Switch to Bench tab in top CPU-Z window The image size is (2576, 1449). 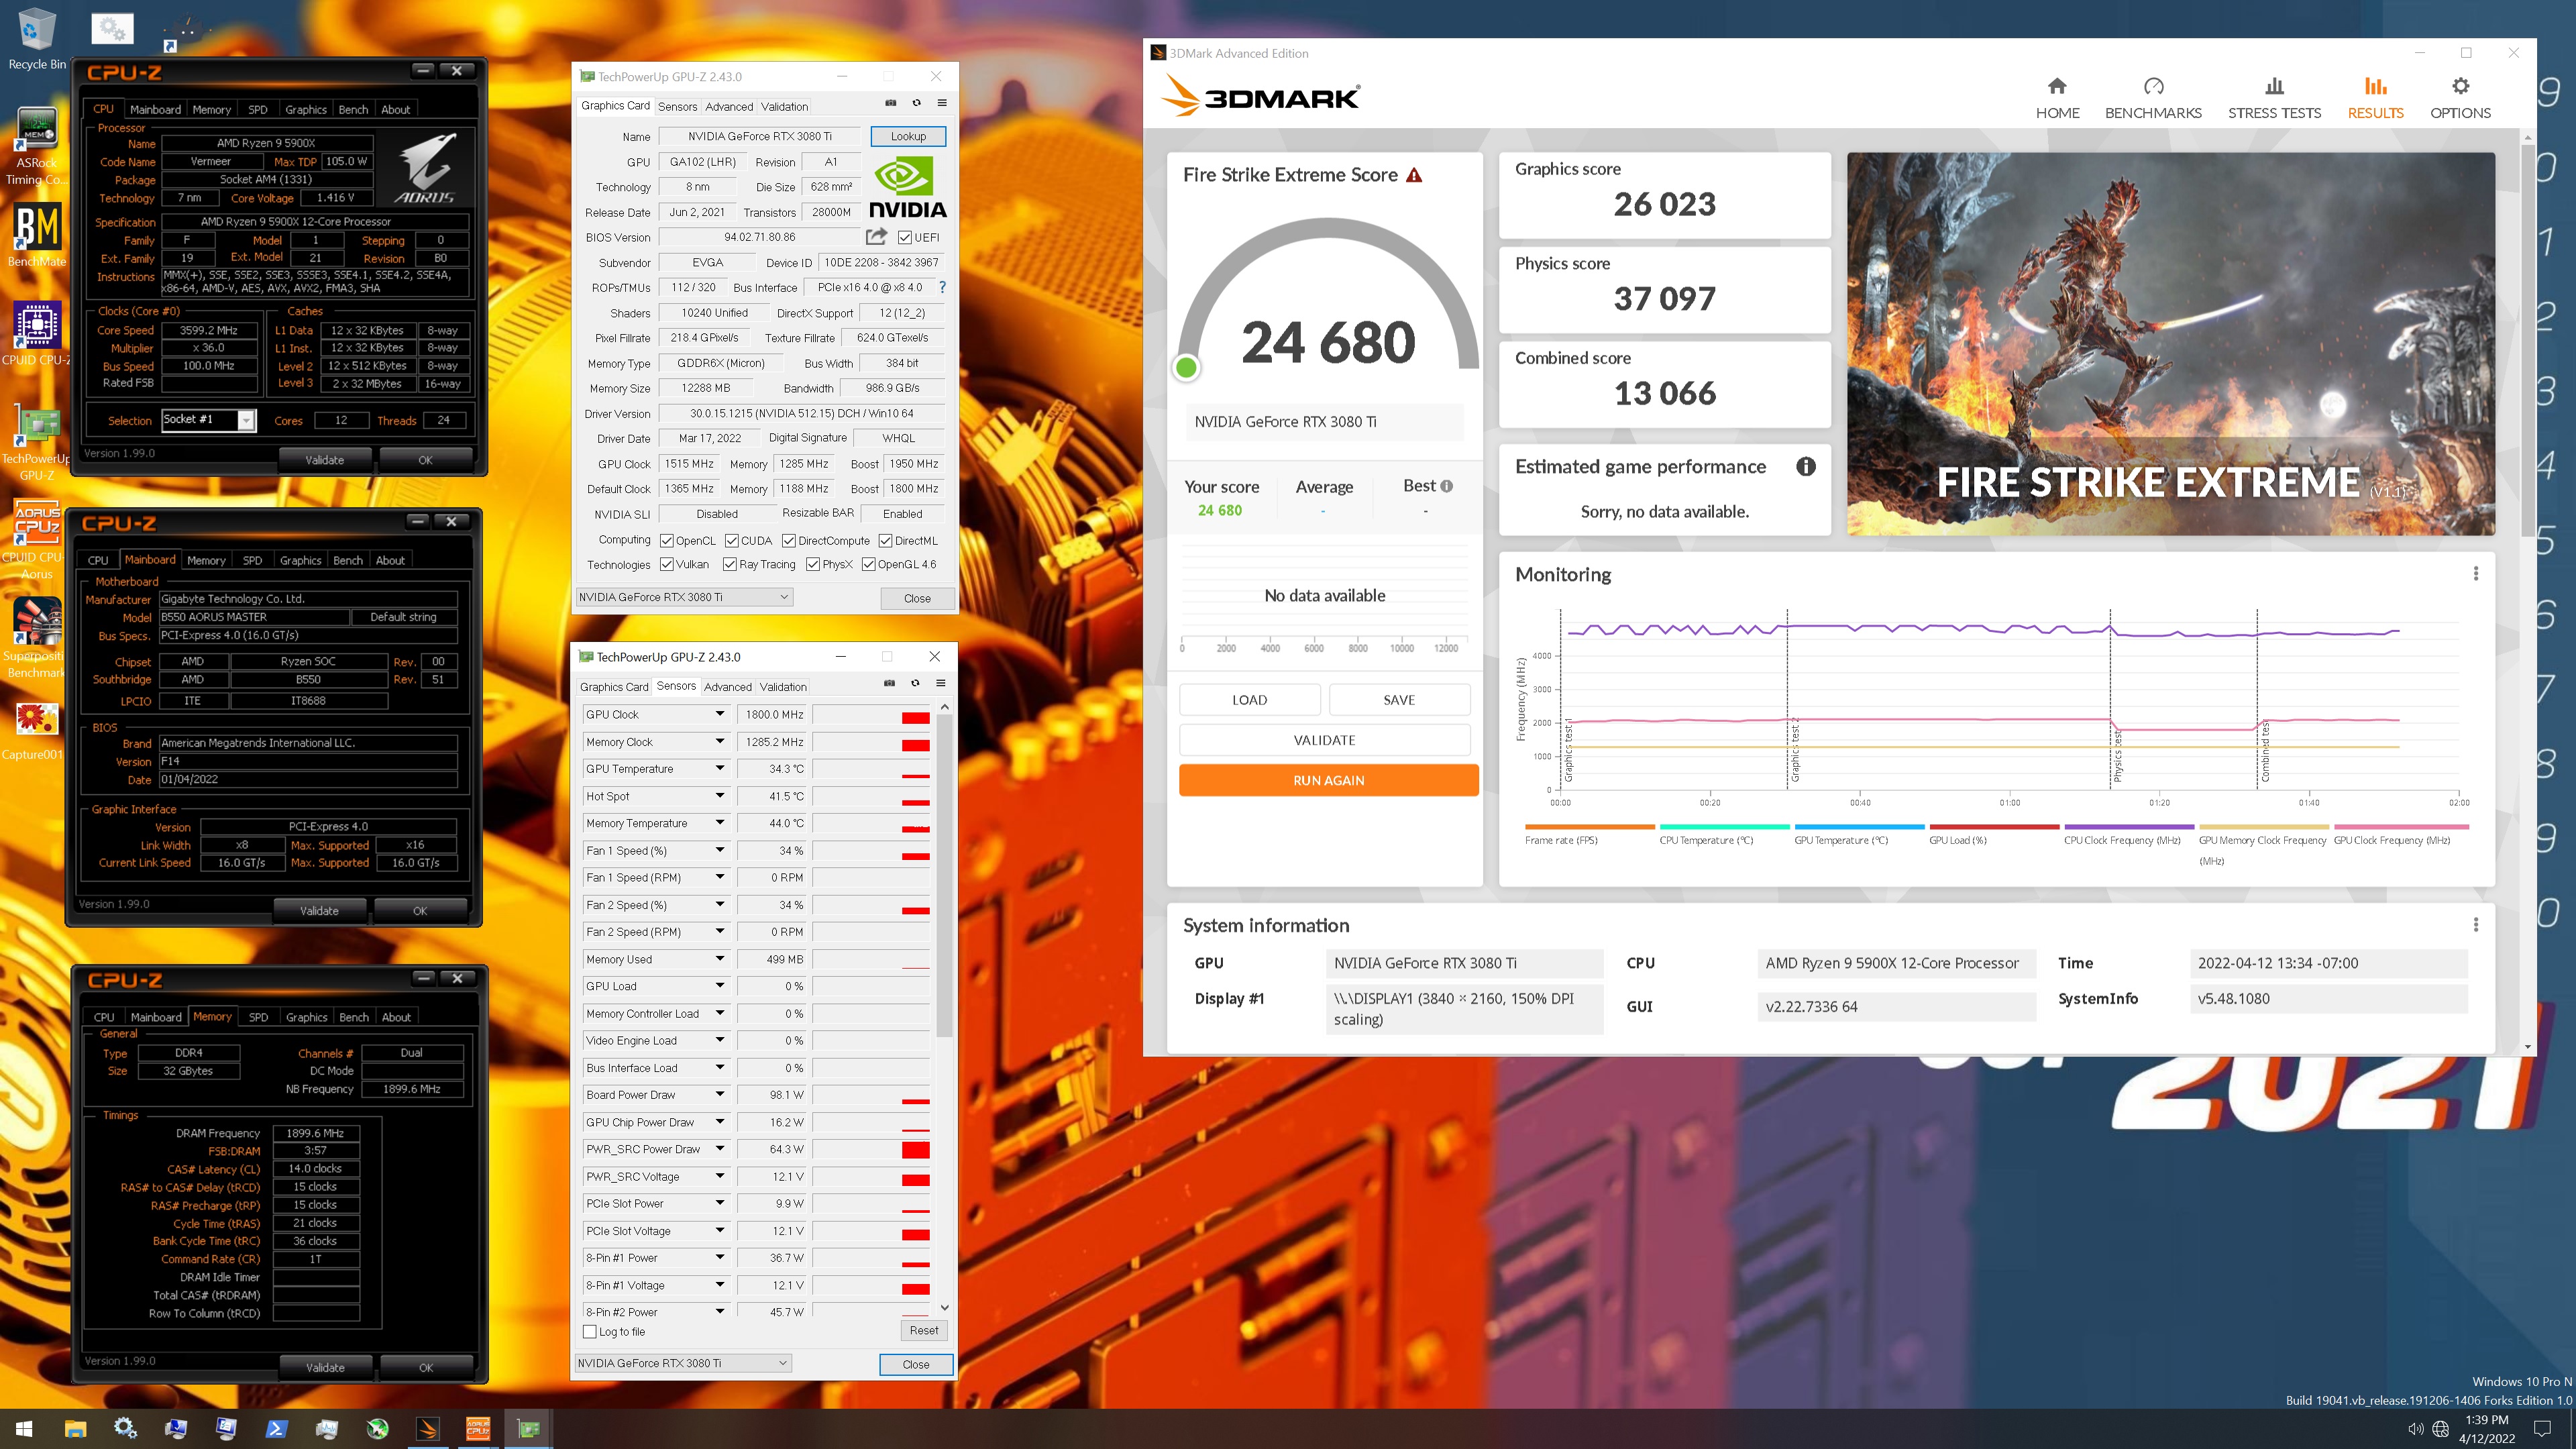tap(353, 110)
